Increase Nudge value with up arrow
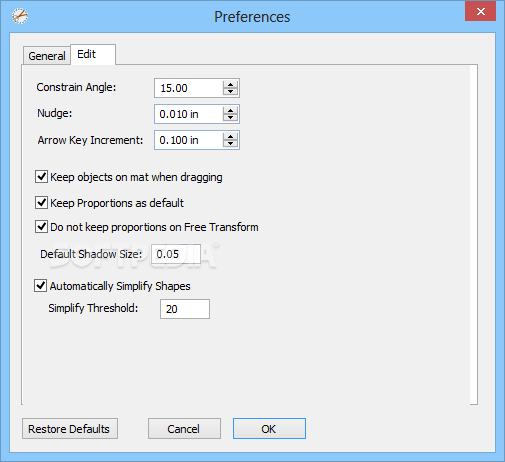 (230, 110)
